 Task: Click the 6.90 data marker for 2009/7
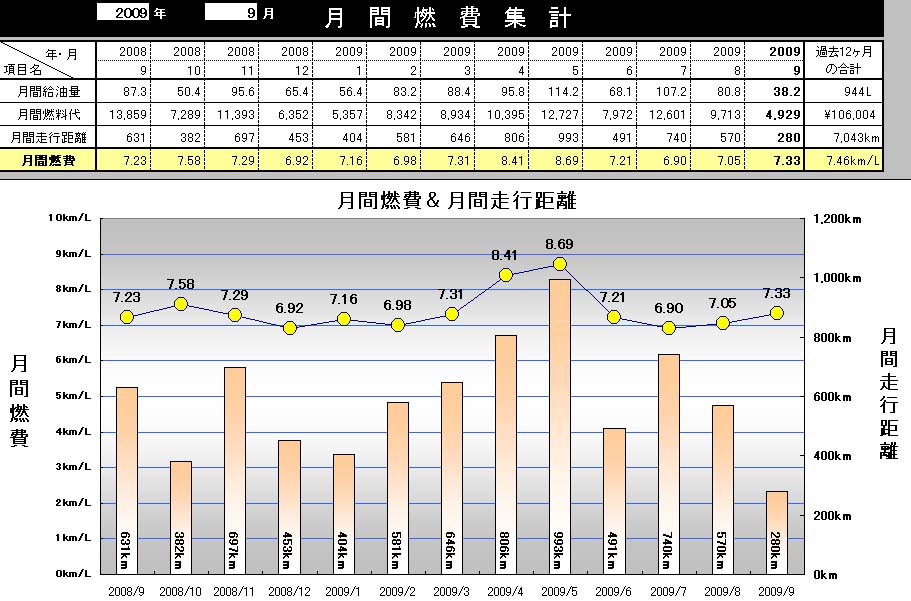tap(669, 327)
